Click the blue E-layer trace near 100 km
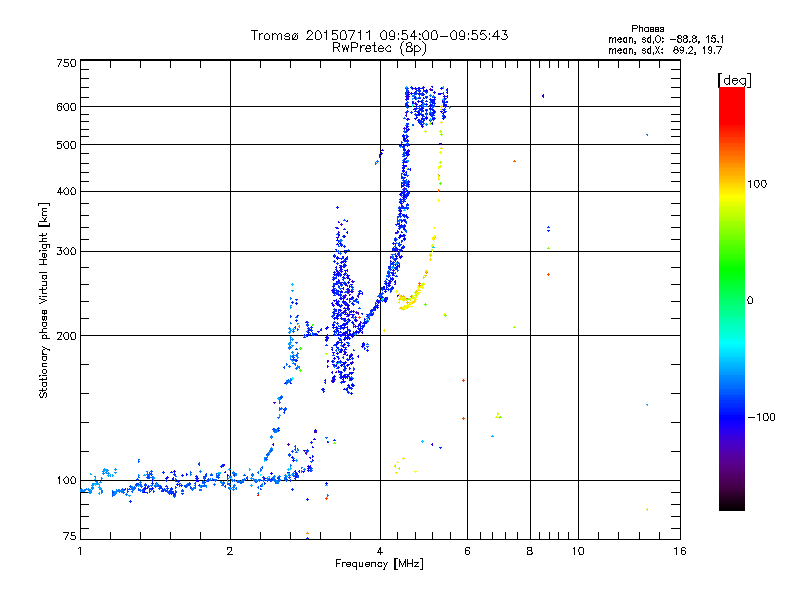 pos(196,481)
